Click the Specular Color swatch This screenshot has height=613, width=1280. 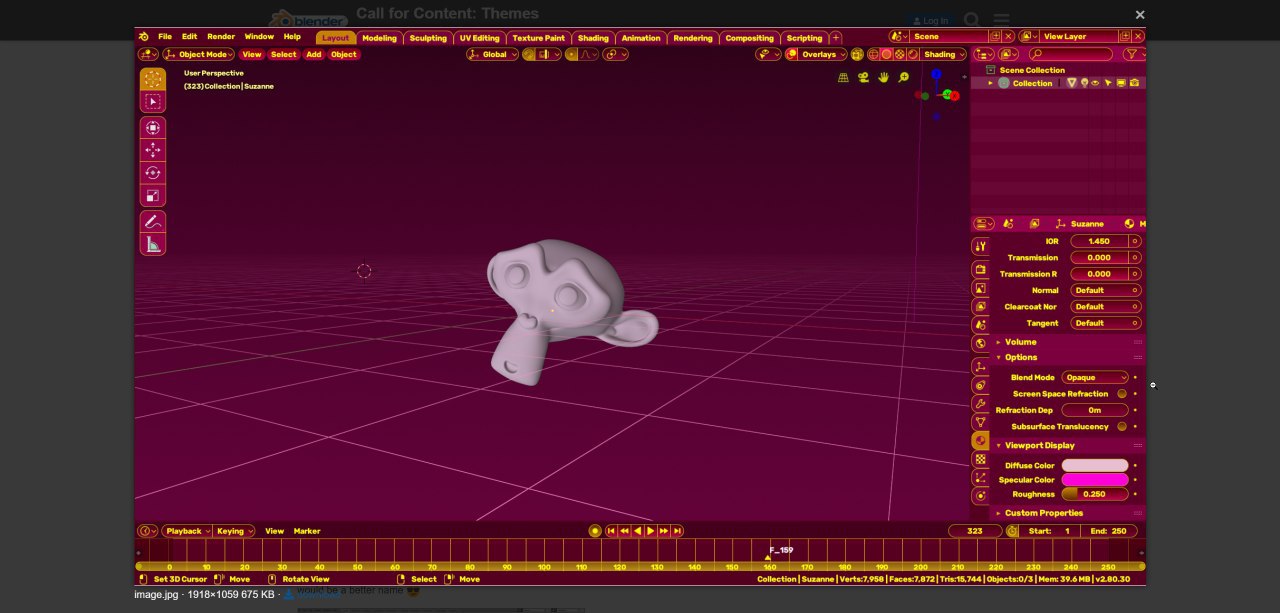coord(1095,480)
